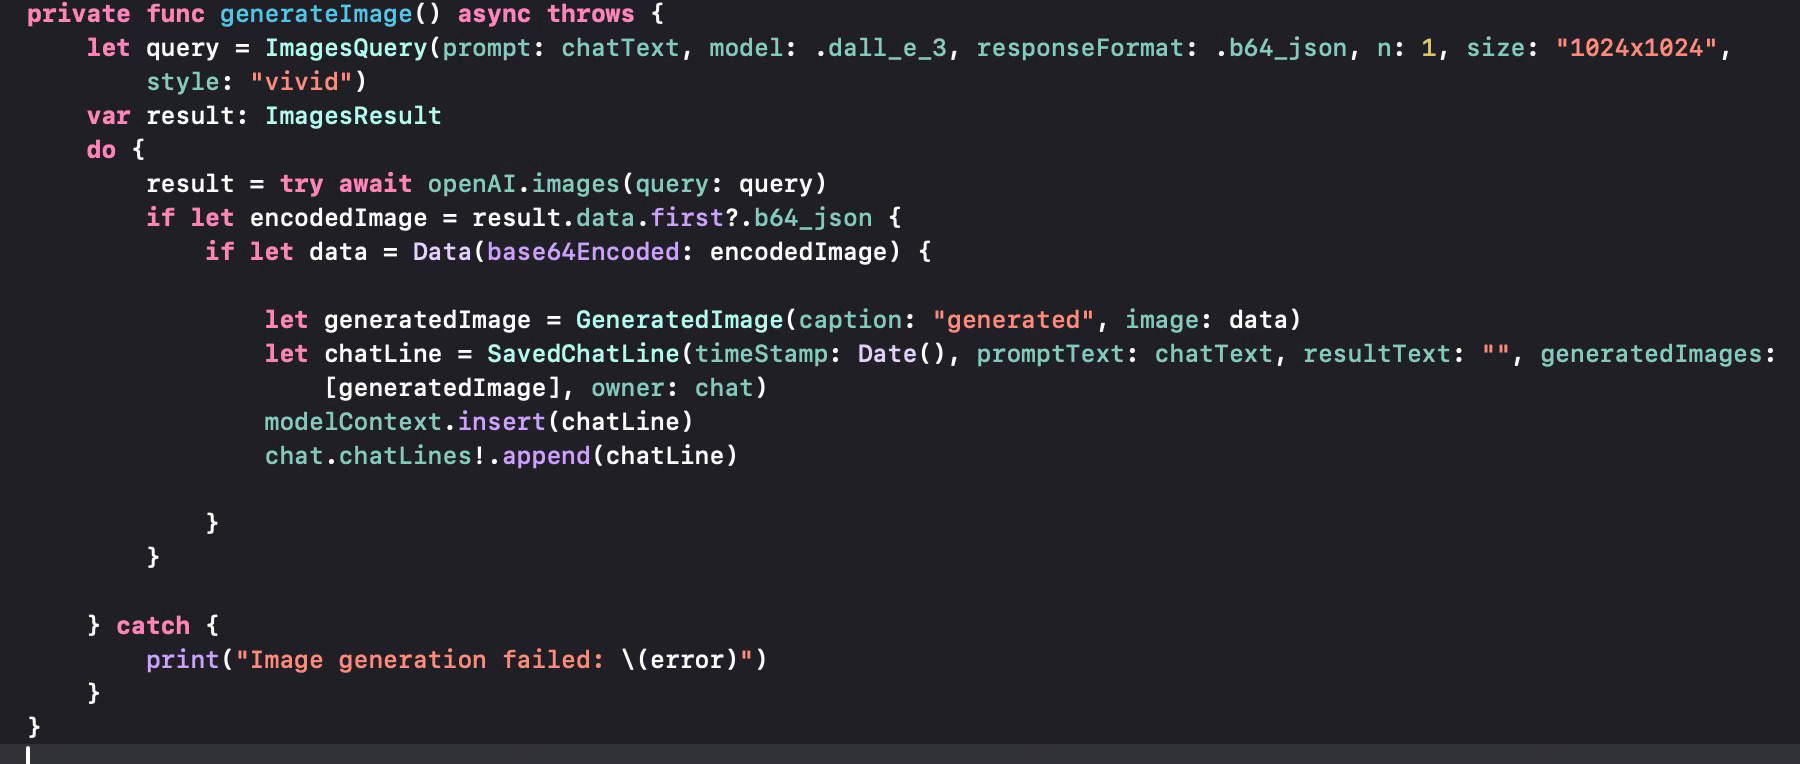This screenshot has width=1800, height=764.
Task: Click the catch keyword
Action: (x=153, y=626)
